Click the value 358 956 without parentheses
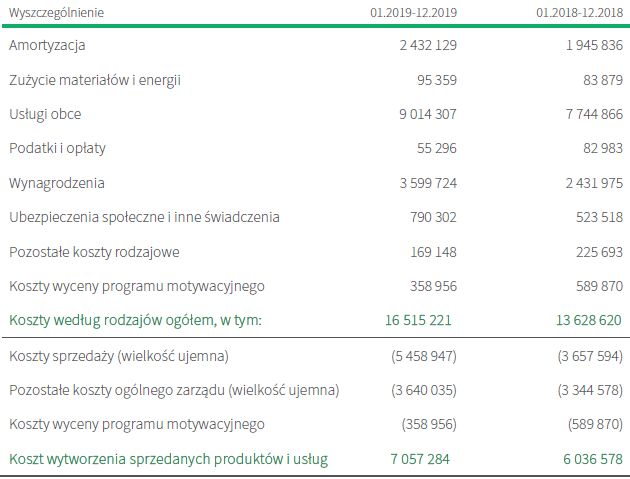The image size is (630, 479). [x=433, y=287]
